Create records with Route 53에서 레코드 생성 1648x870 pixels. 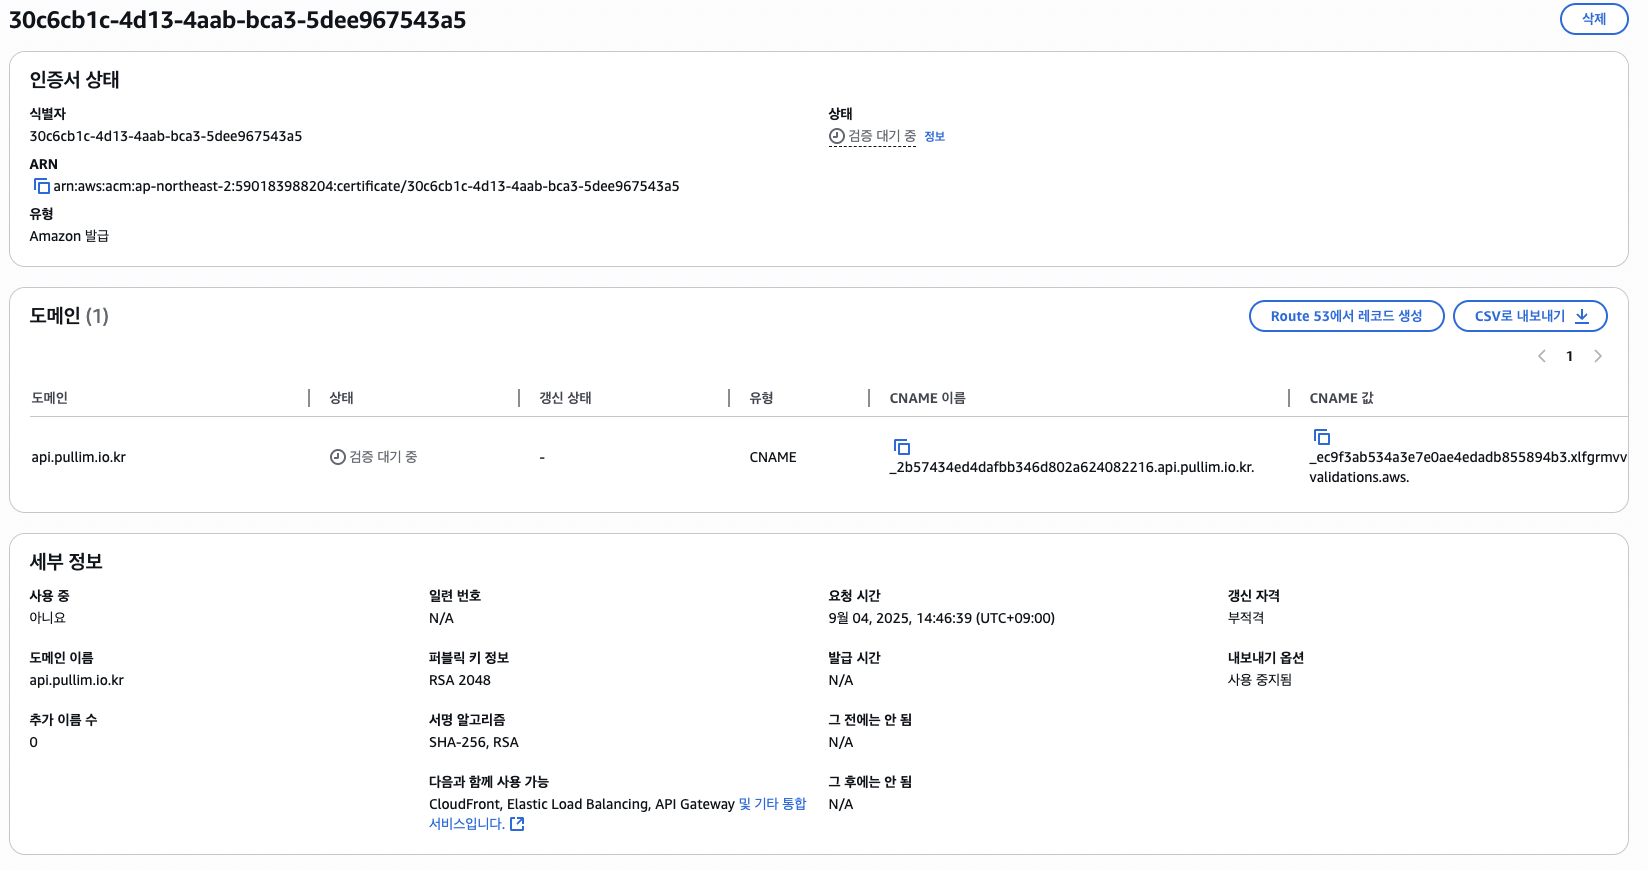coord(1346,316)
